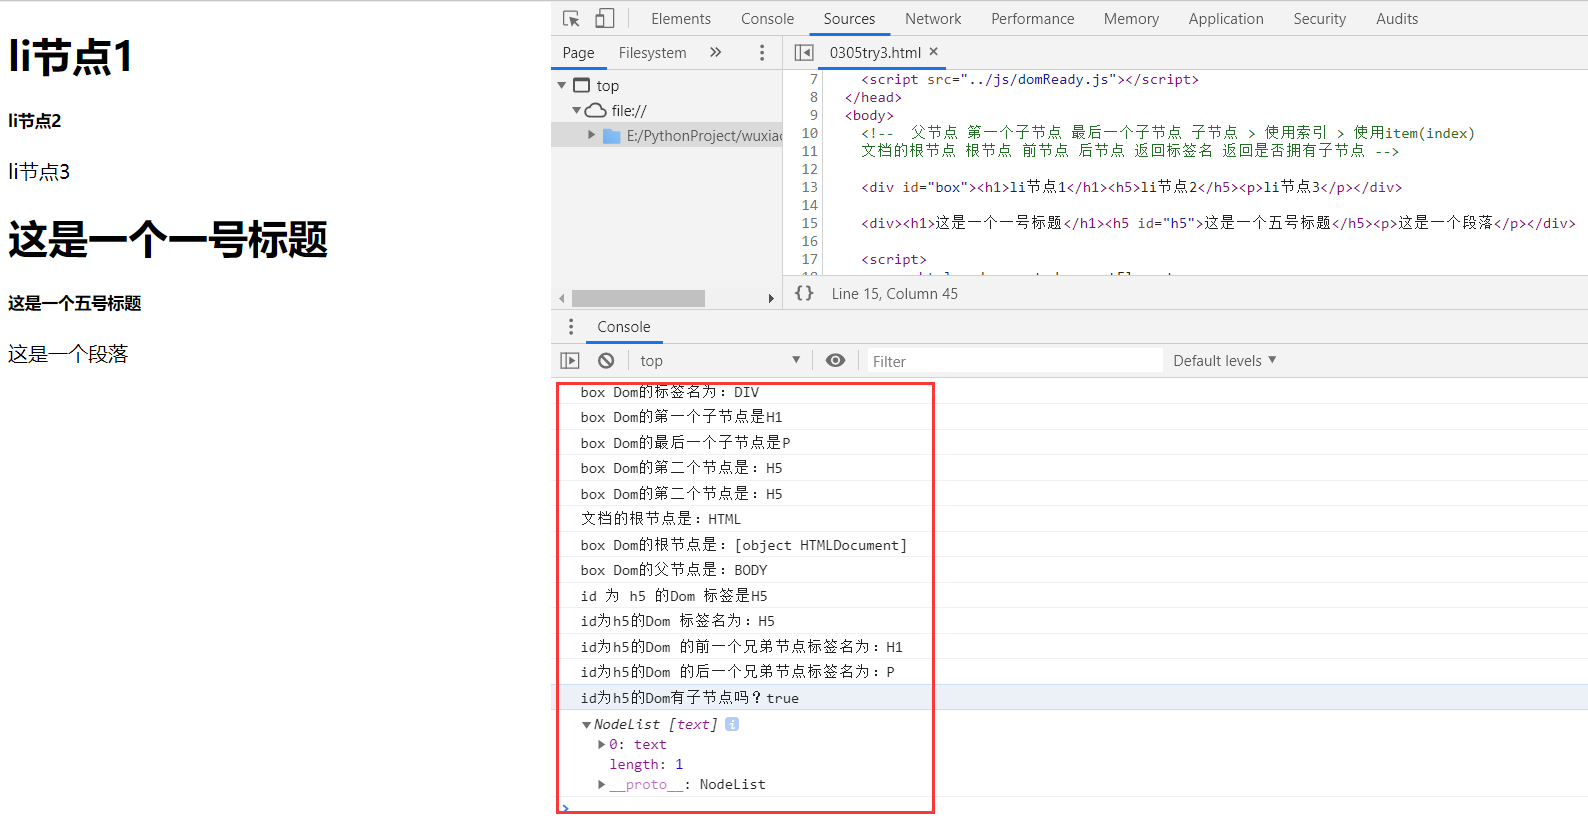Click the console prompt arrow

[x=565, y=807]
